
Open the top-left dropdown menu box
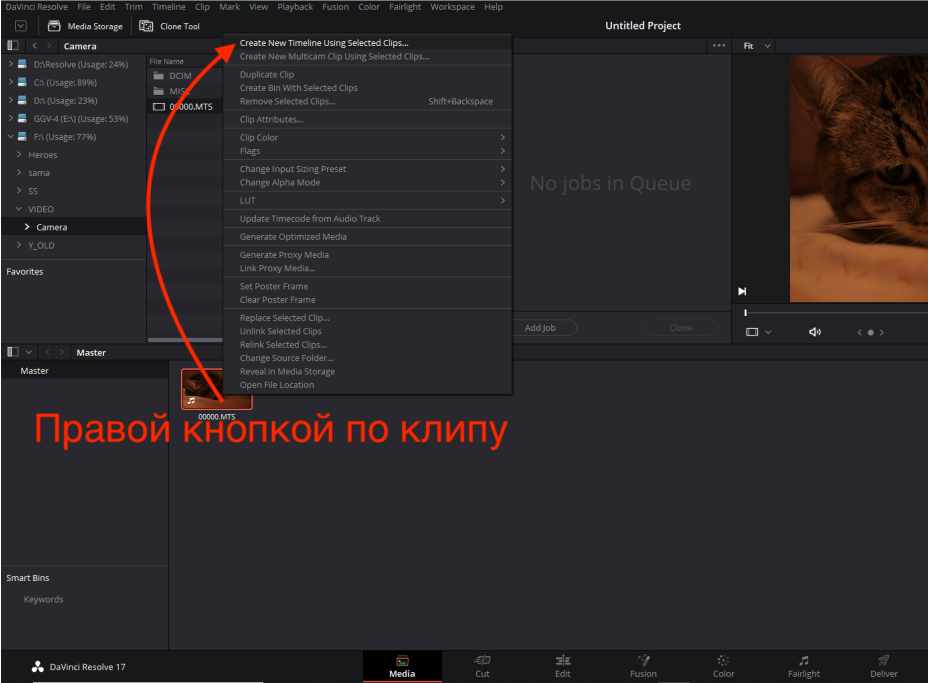pyautogui.click(x=21, y=26)
